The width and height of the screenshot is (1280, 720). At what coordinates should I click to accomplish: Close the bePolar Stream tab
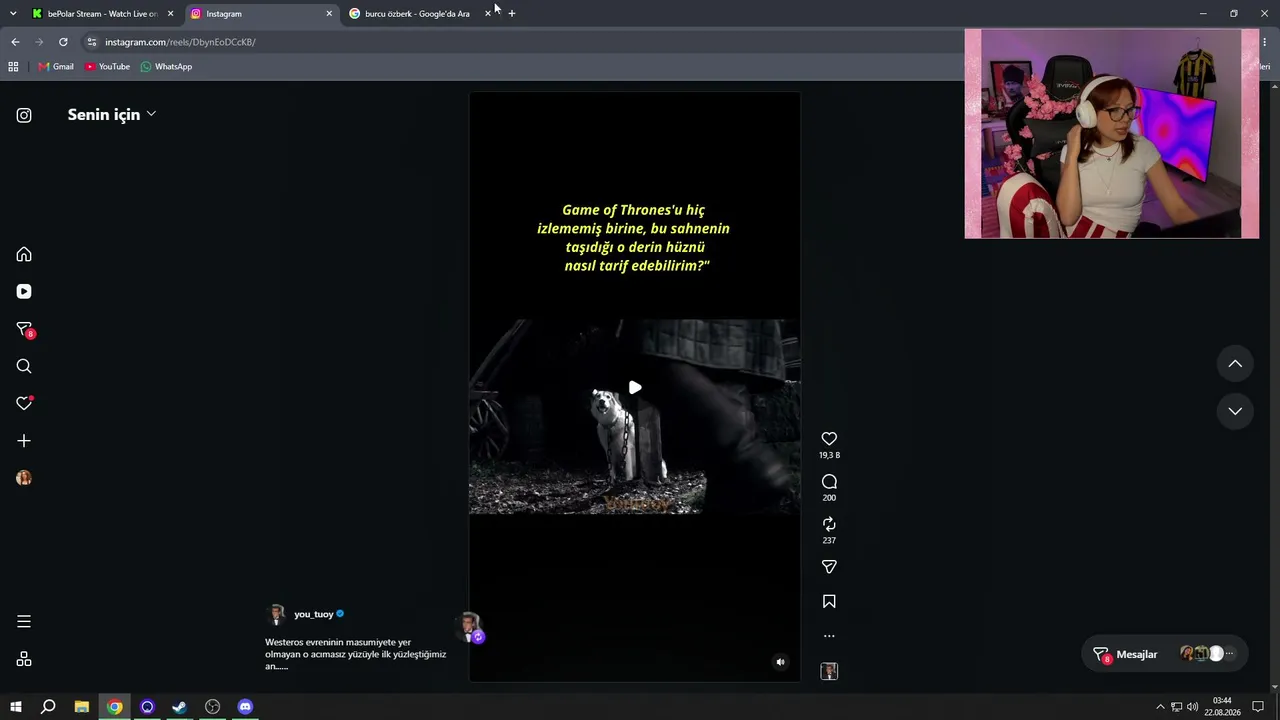coord(170,14)
